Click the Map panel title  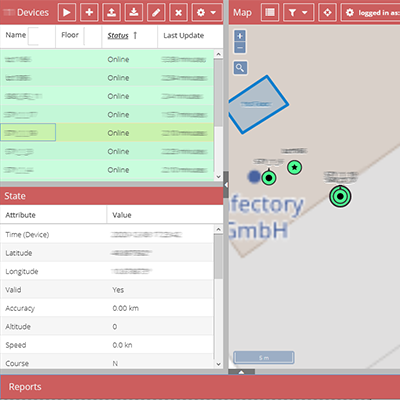tap(242, 12)
